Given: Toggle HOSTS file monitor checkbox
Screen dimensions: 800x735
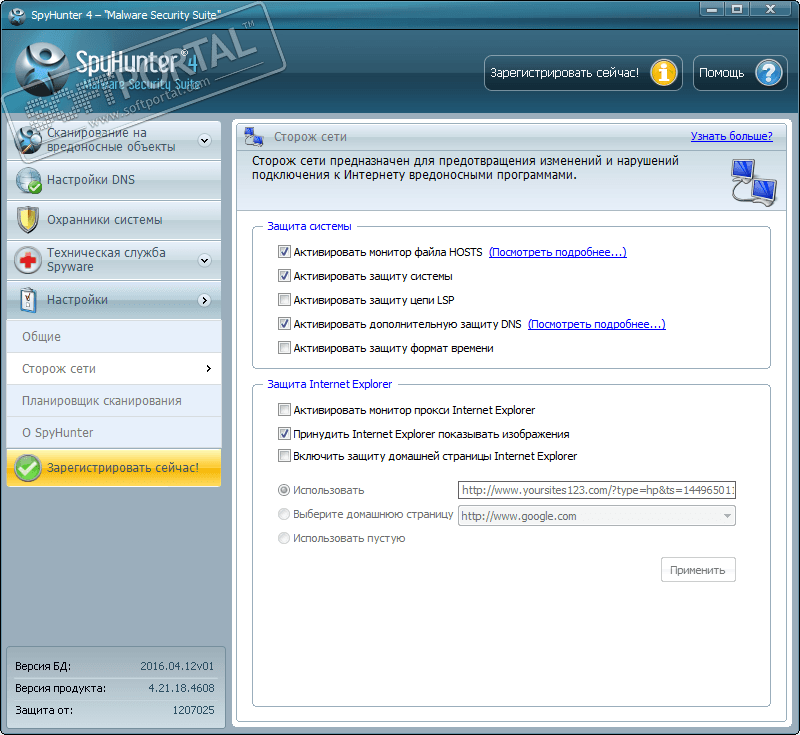Looking at the screenshot, I should coord(284,251).
